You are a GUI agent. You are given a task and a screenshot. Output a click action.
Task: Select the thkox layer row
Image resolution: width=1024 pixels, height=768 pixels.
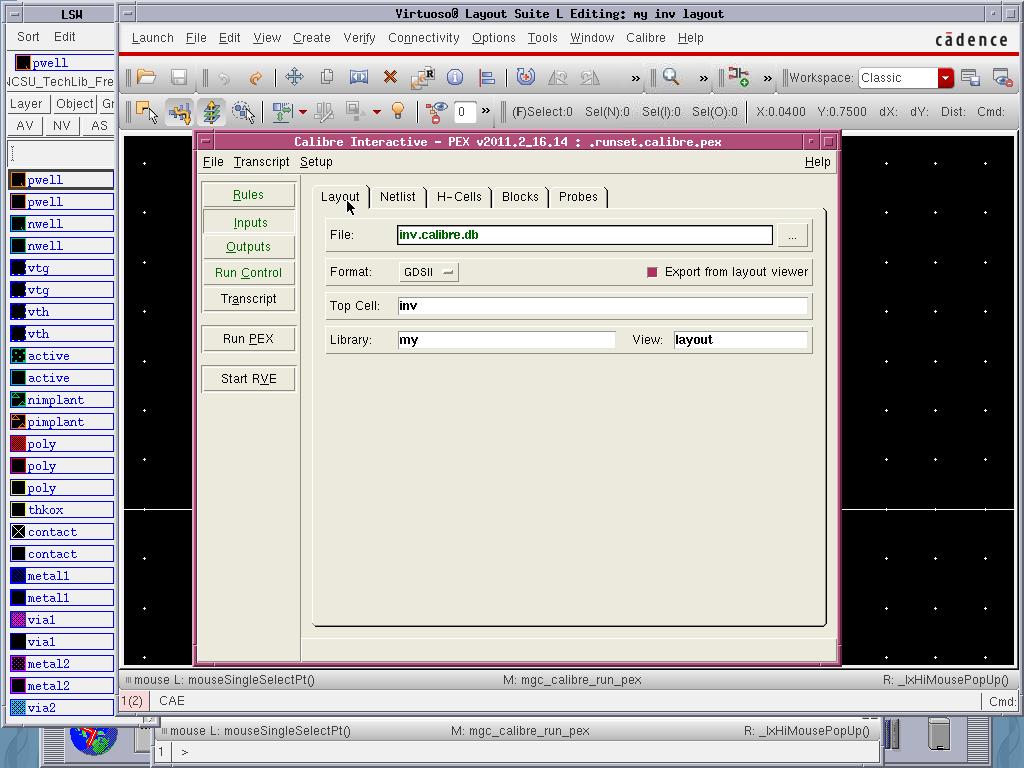[x=62, y=510]
